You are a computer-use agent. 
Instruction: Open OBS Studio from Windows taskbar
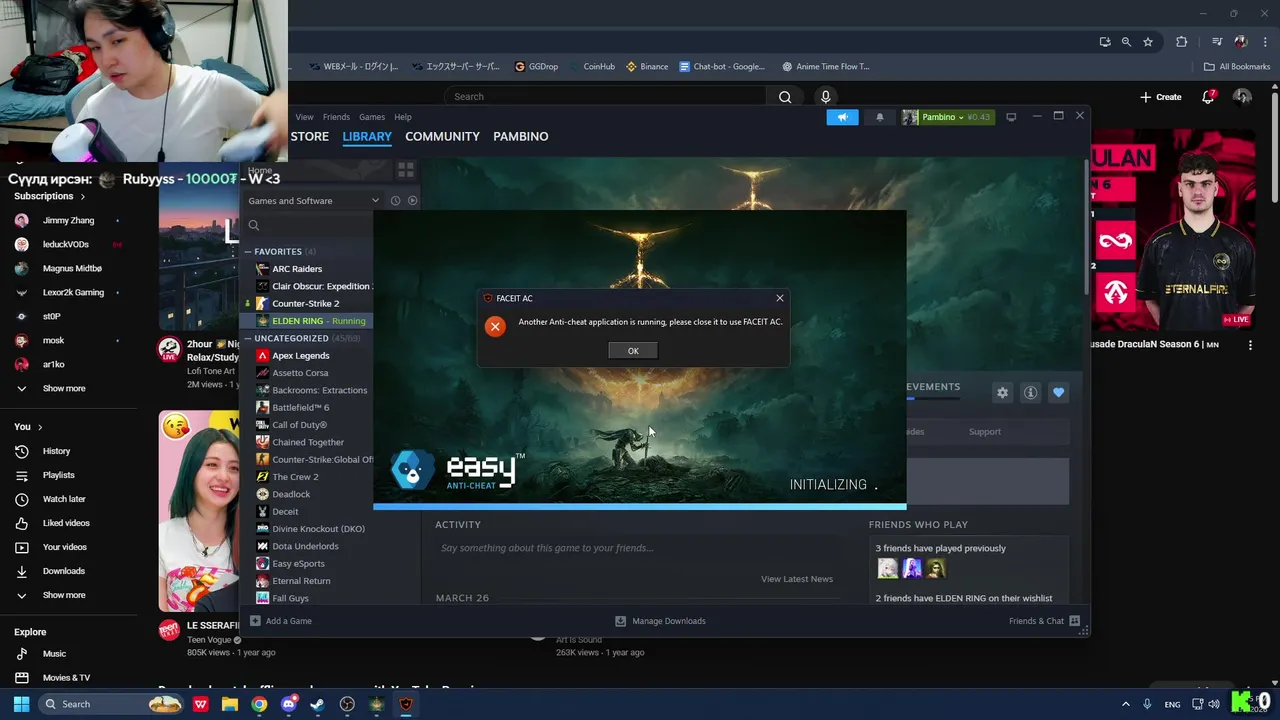[347, 704]
